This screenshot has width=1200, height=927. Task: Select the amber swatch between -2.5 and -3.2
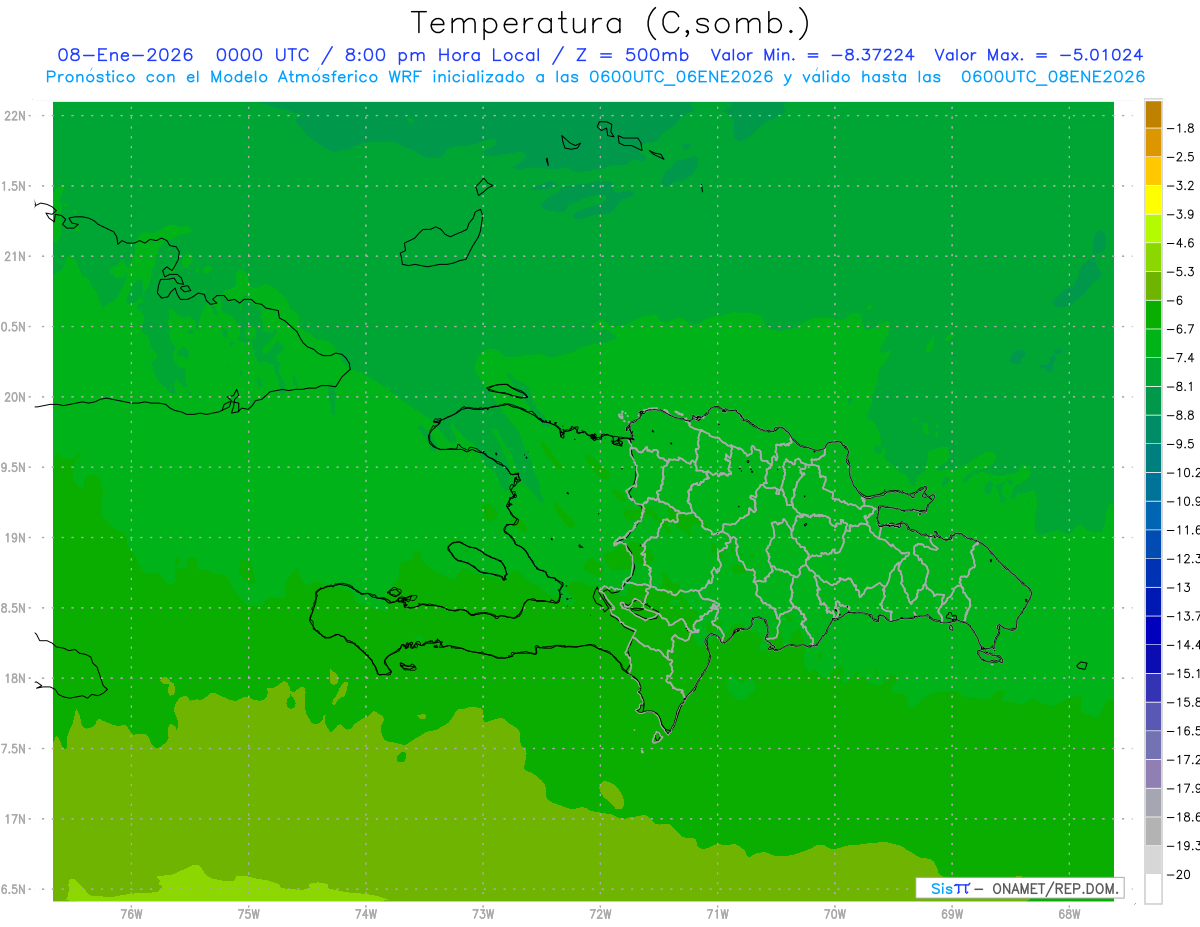click(x=1153, y=171)
